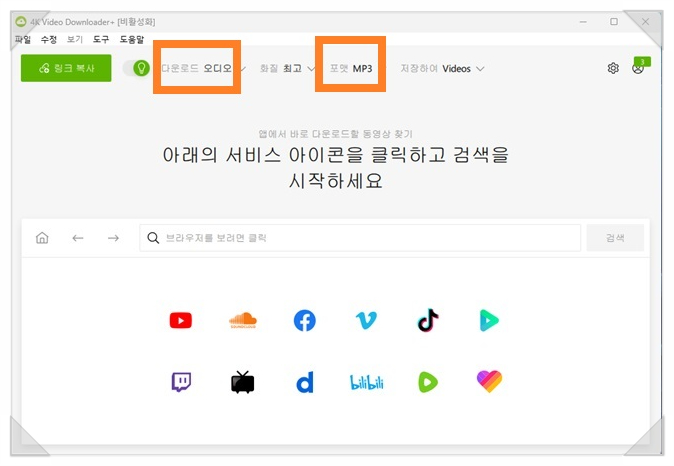Focus the 브라우저를 보려면 클릭 search field
Screen dimensions: 674x466
(x=360, y=238)
